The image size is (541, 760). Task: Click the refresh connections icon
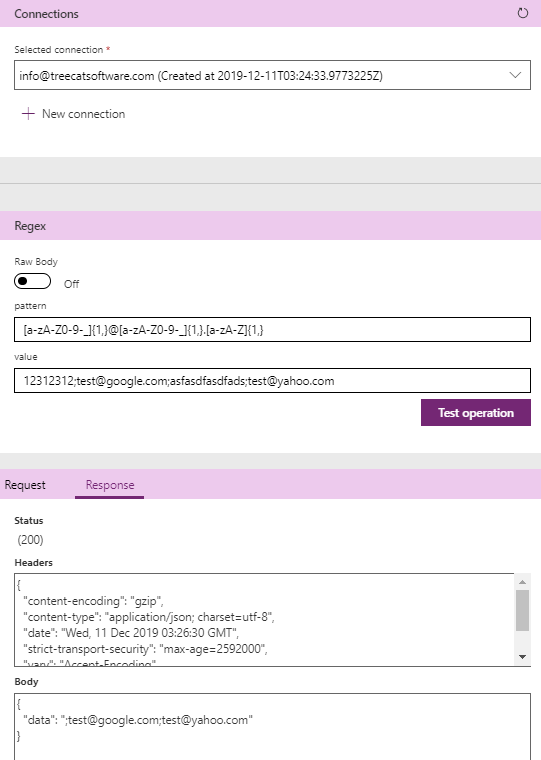523,13
